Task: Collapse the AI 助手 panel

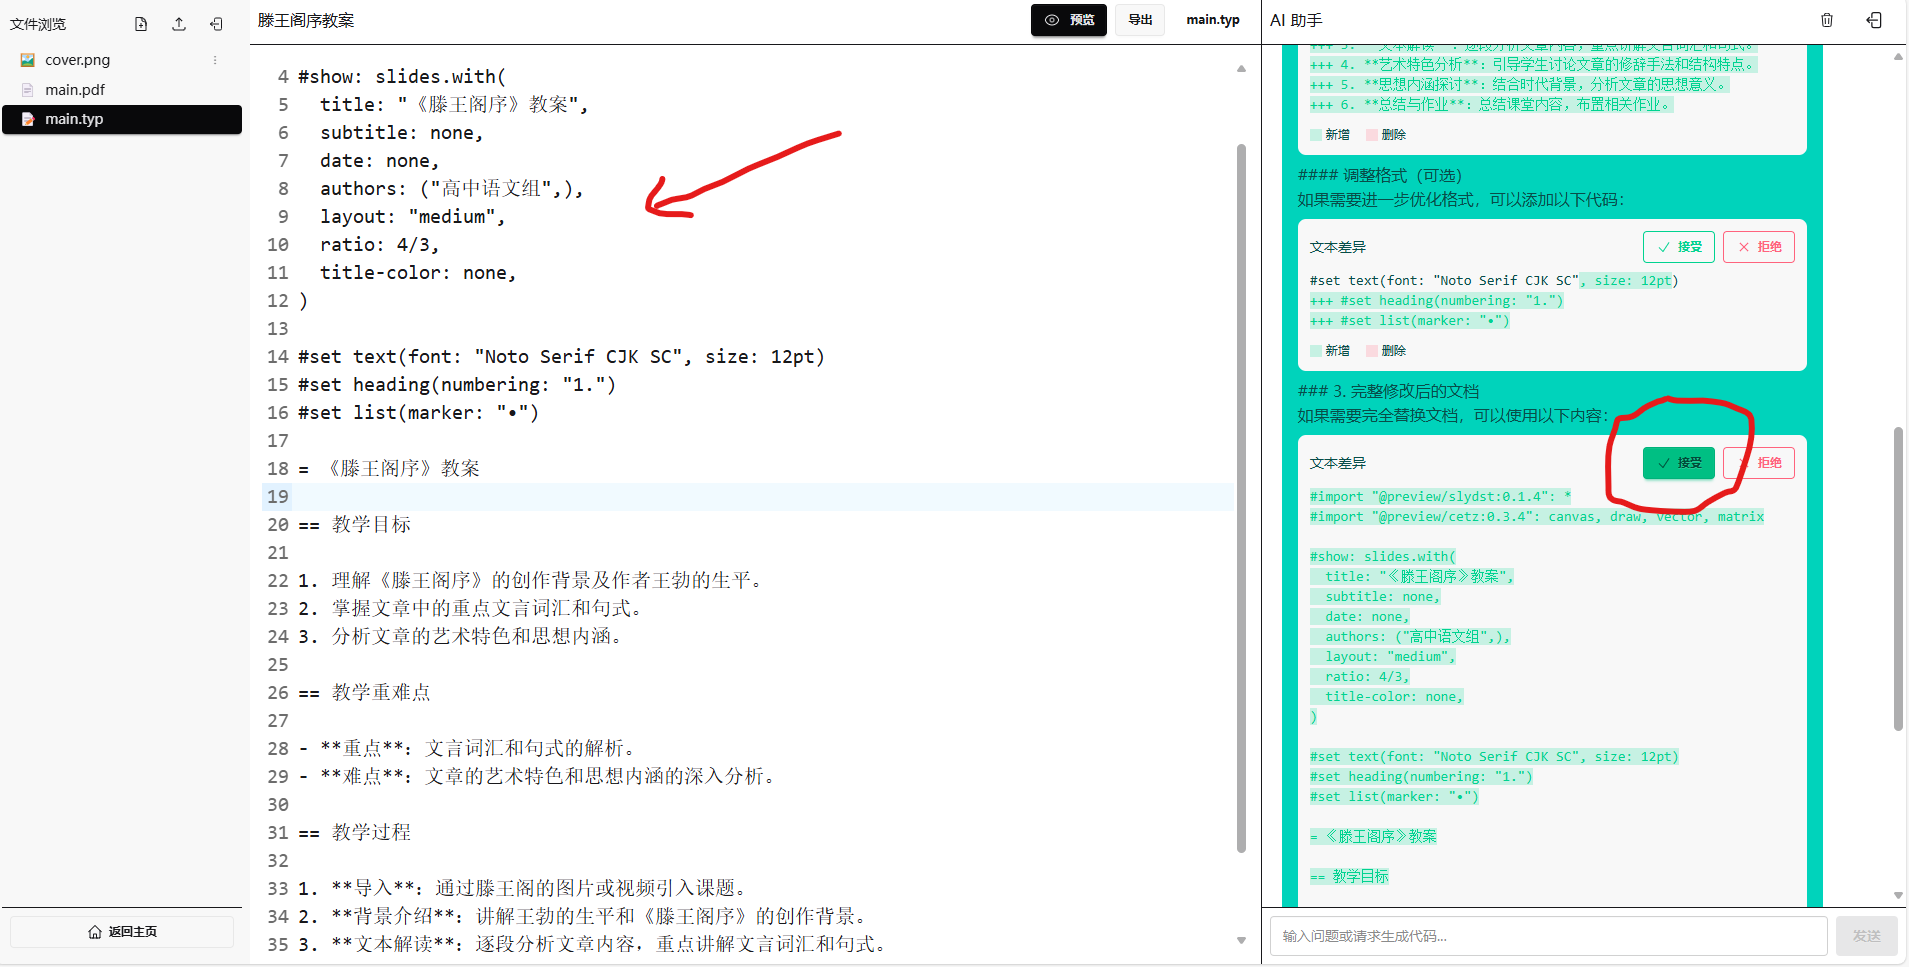Action: click(x=1875, y=20)
